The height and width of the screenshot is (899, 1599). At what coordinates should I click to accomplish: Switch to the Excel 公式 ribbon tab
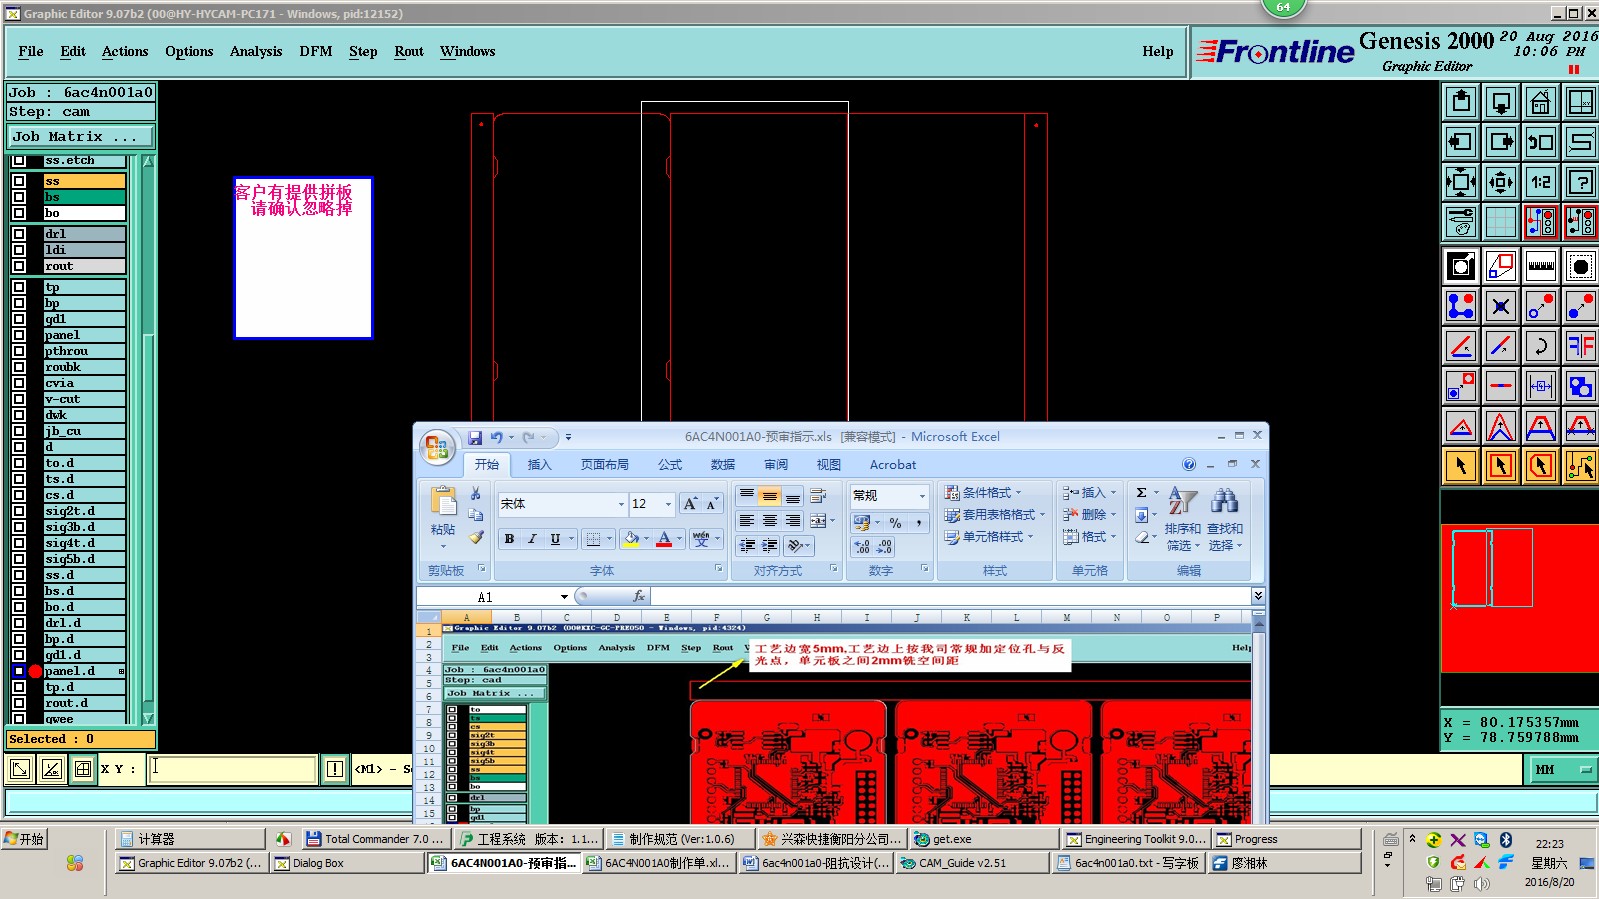coord(669,465)
